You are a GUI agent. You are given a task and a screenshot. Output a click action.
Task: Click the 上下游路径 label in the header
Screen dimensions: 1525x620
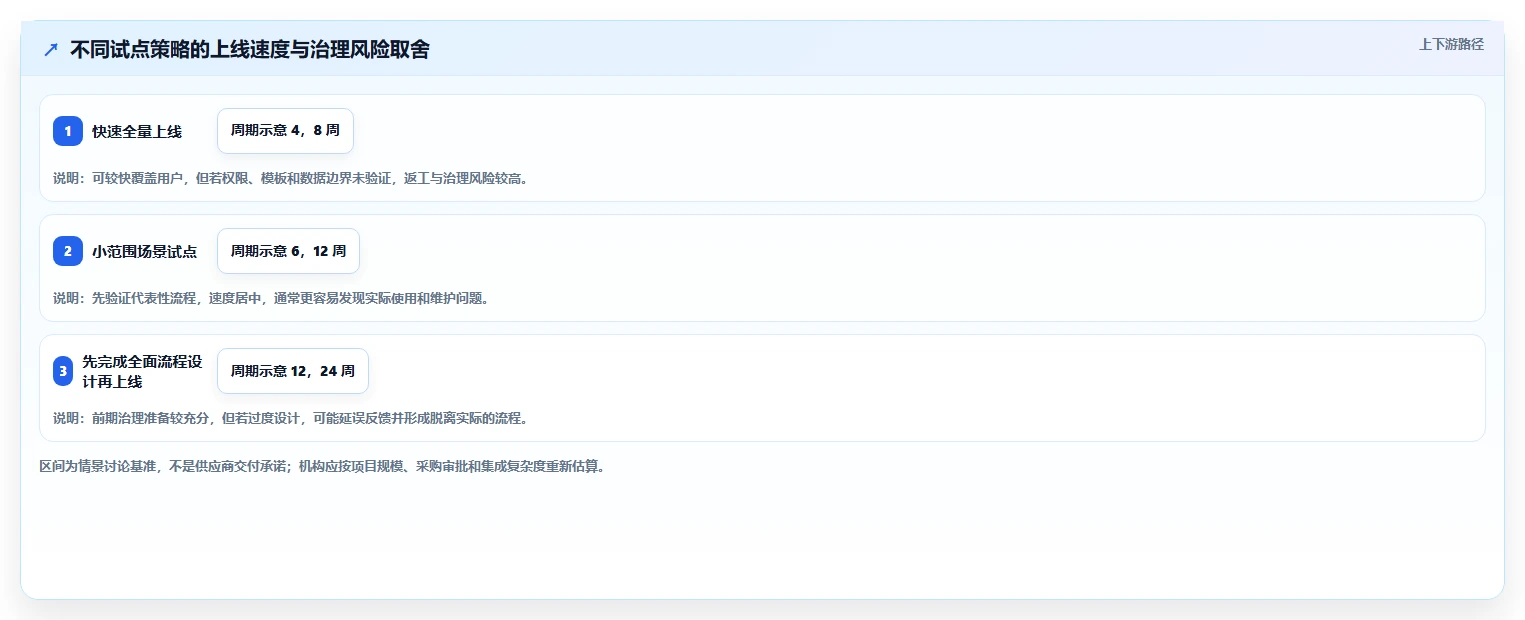click(x=1451, y=44)
